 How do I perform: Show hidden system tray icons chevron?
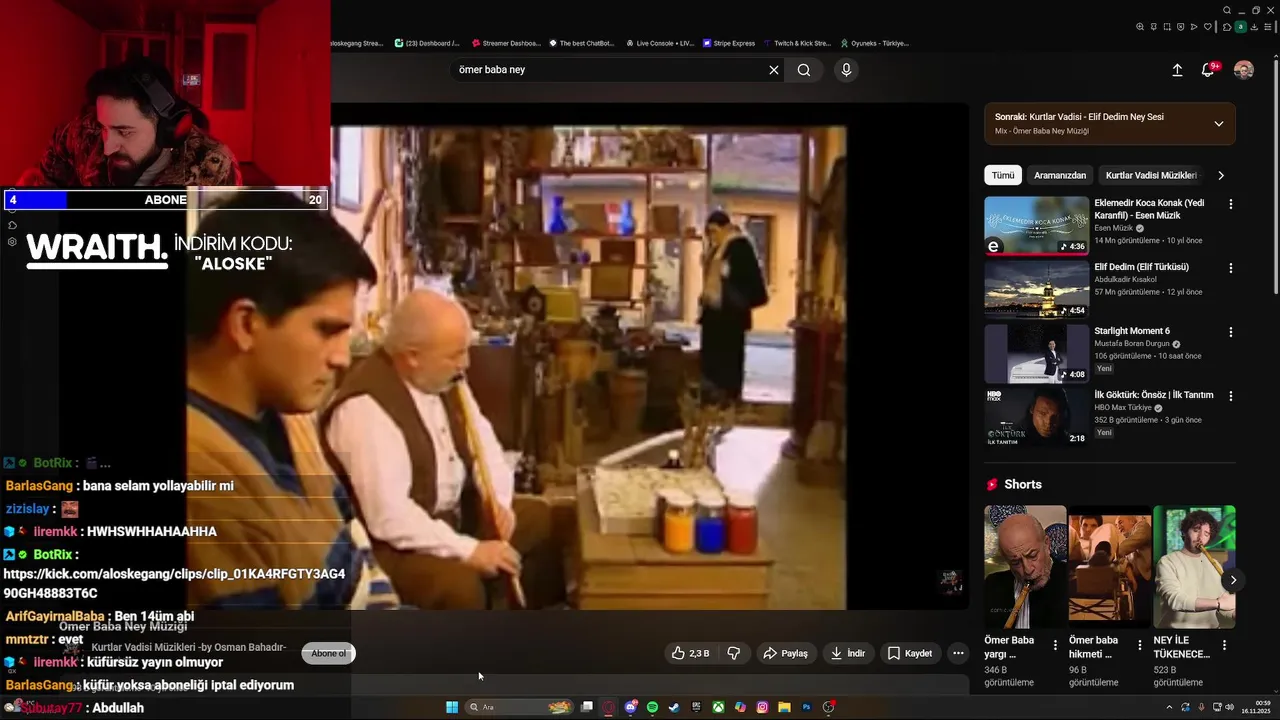[1169, 707]
